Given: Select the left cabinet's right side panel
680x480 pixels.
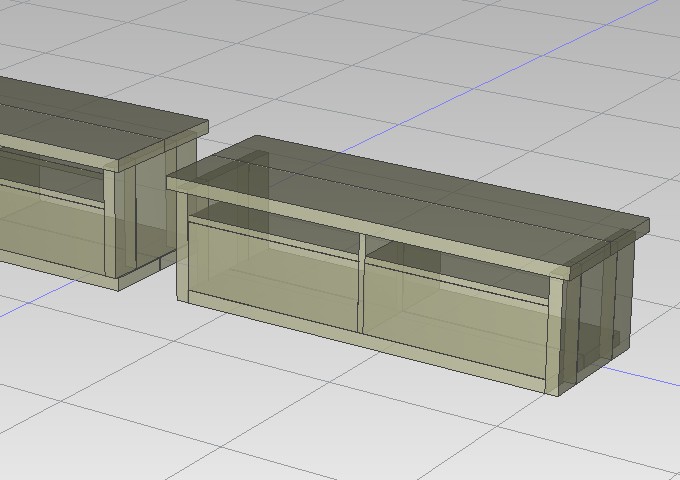Looking at the screenshot, I should (x=150, y=210).
